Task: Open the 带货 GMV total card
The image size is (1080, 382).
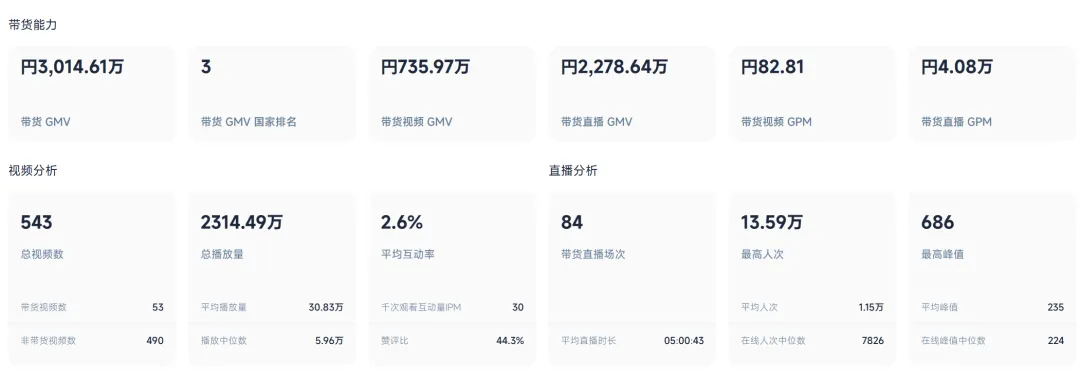Action: click(x=92, y=94)
